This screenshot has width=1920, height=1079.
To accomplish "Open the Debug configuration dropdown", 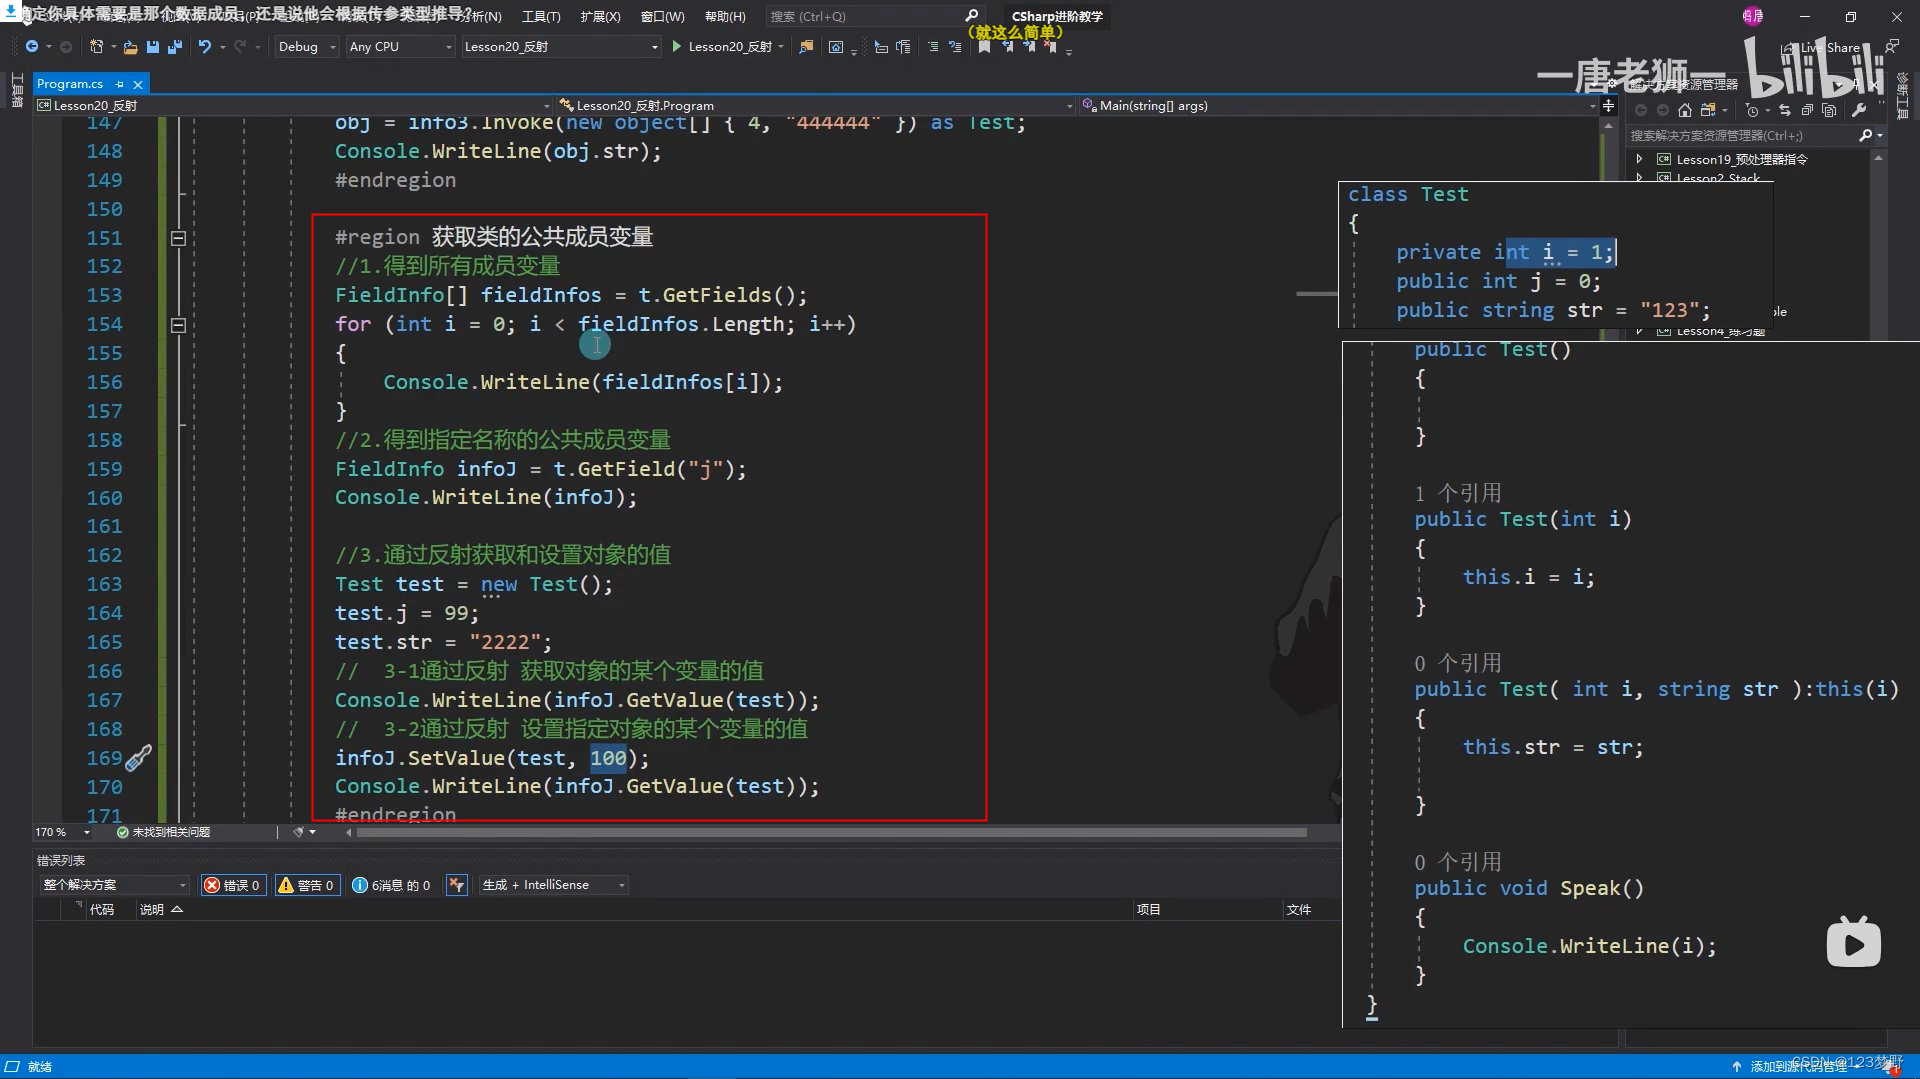I will click(307, 47).
